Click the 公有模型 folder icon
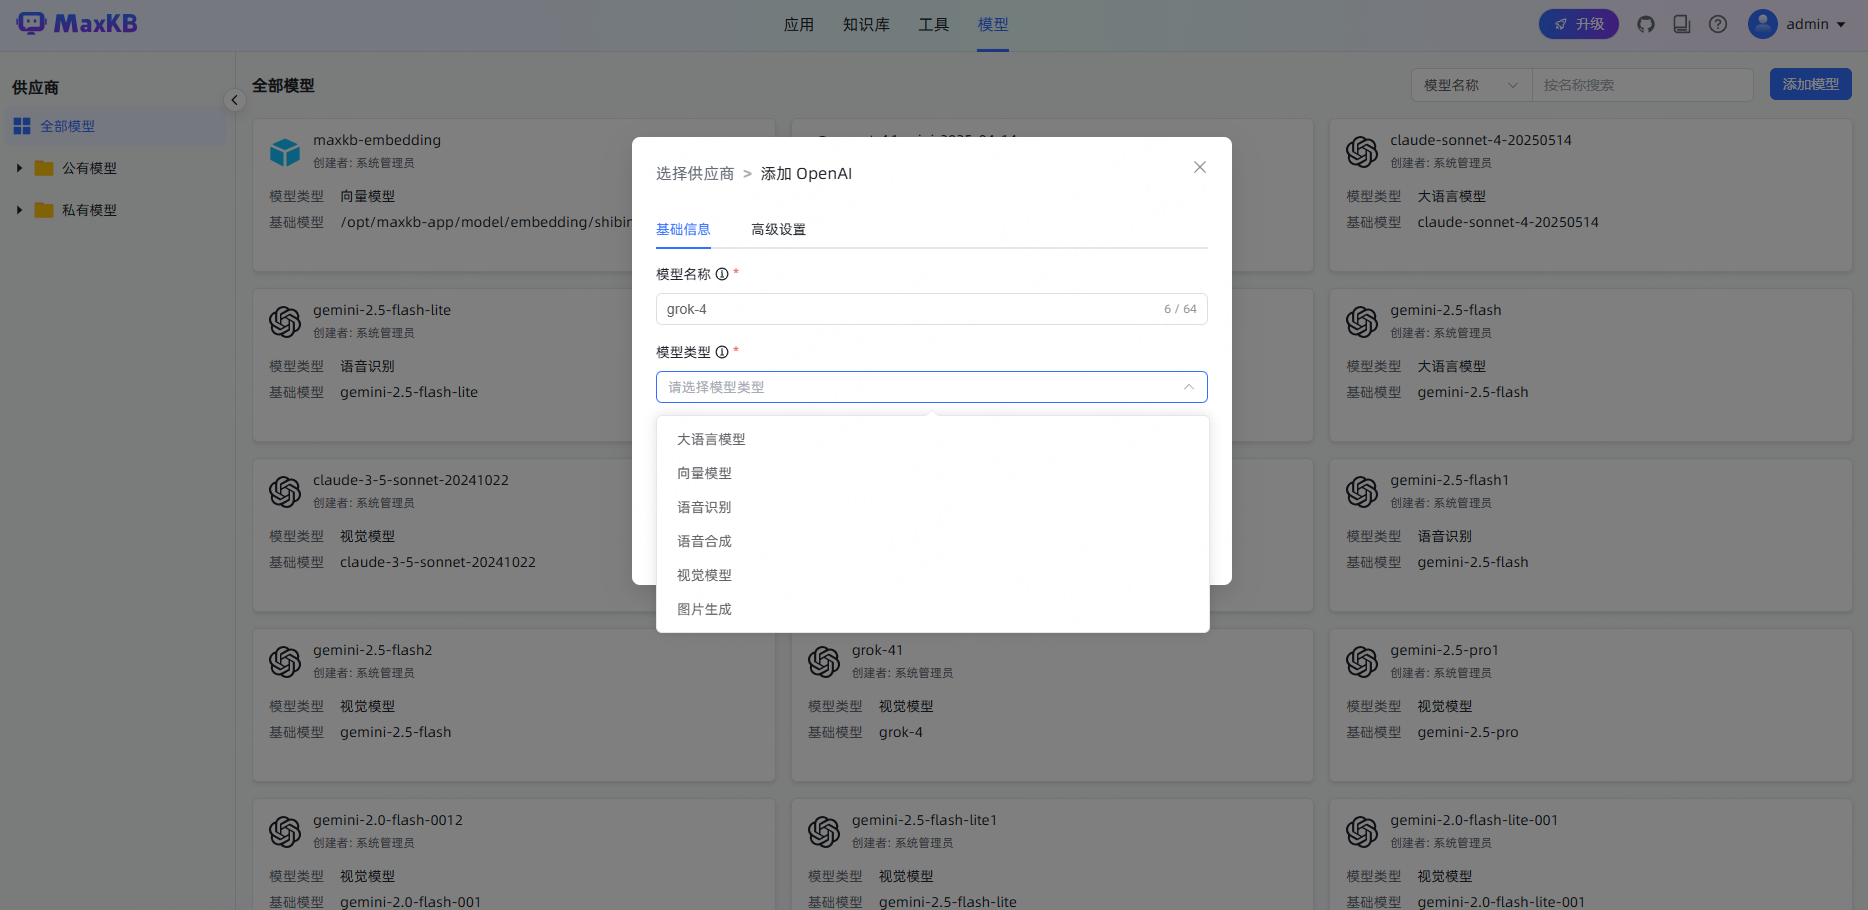The width and height of the screenshot is (1868, 910). click(44, 168)
